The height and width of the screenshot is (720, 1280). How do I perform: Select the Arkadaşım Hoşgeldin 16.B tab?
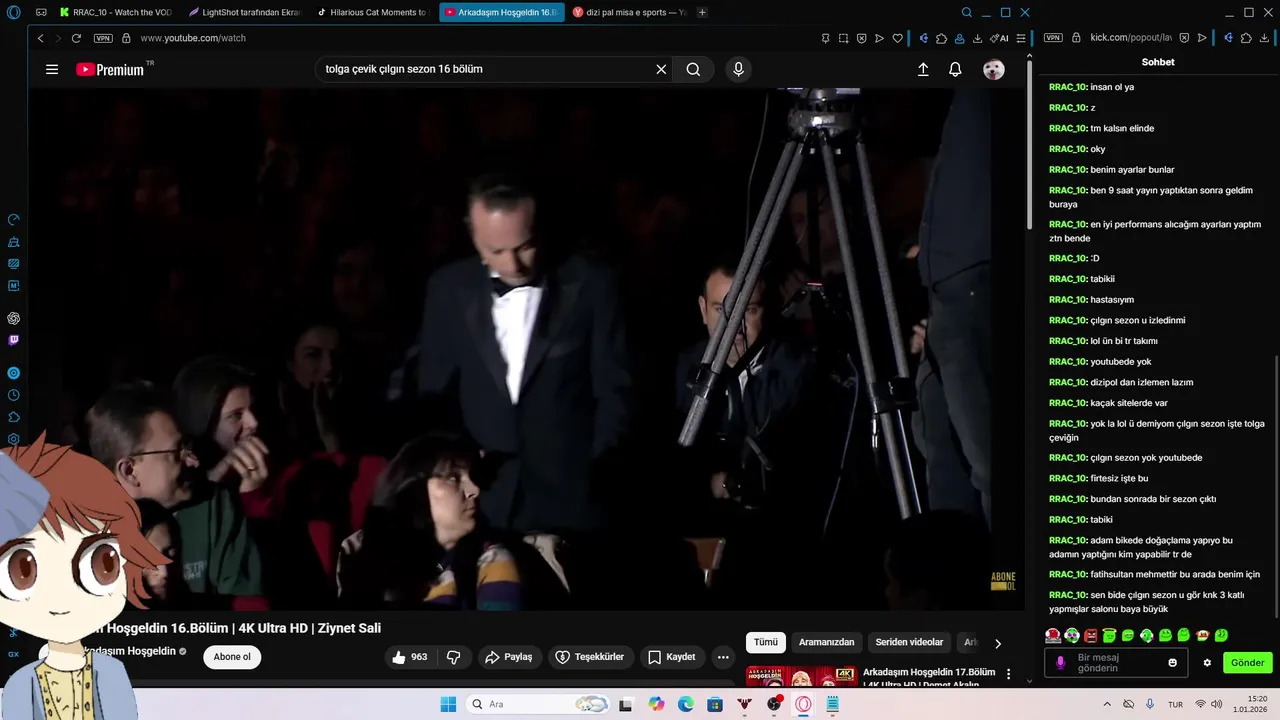502,12
